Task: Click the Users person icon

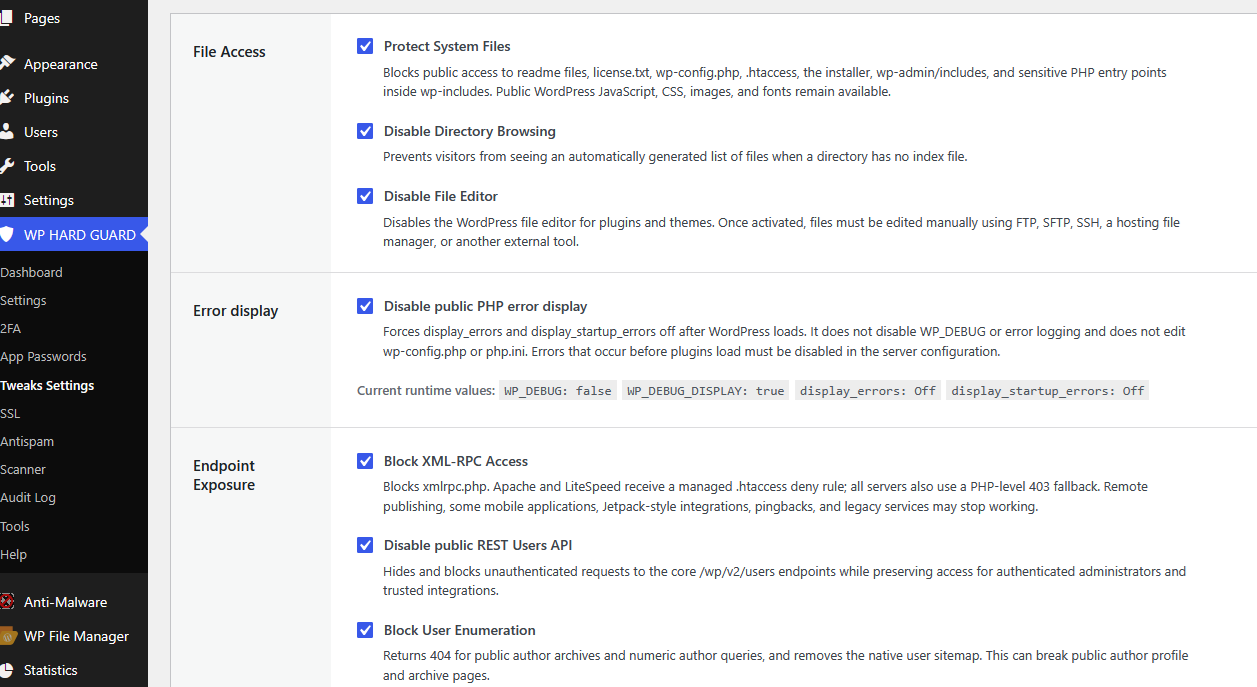Action: coord(6,132)
